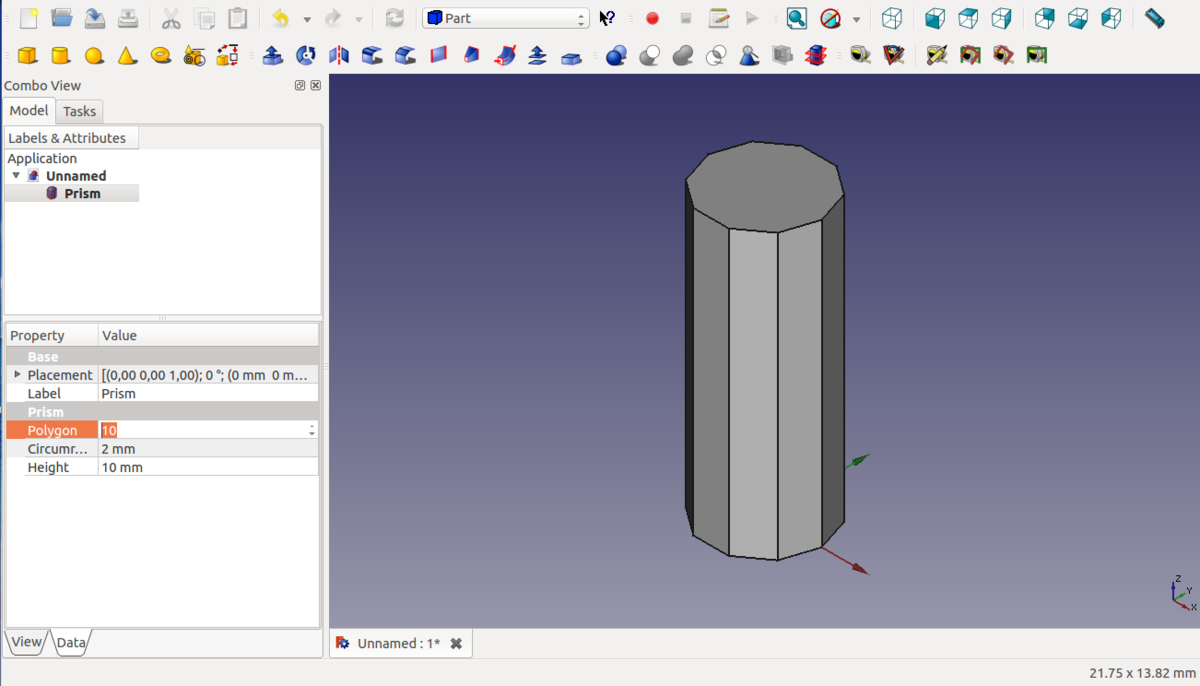Click the Boolean Cut icon
Viewport: 1200px width, 686px height.
click(650, 55)
